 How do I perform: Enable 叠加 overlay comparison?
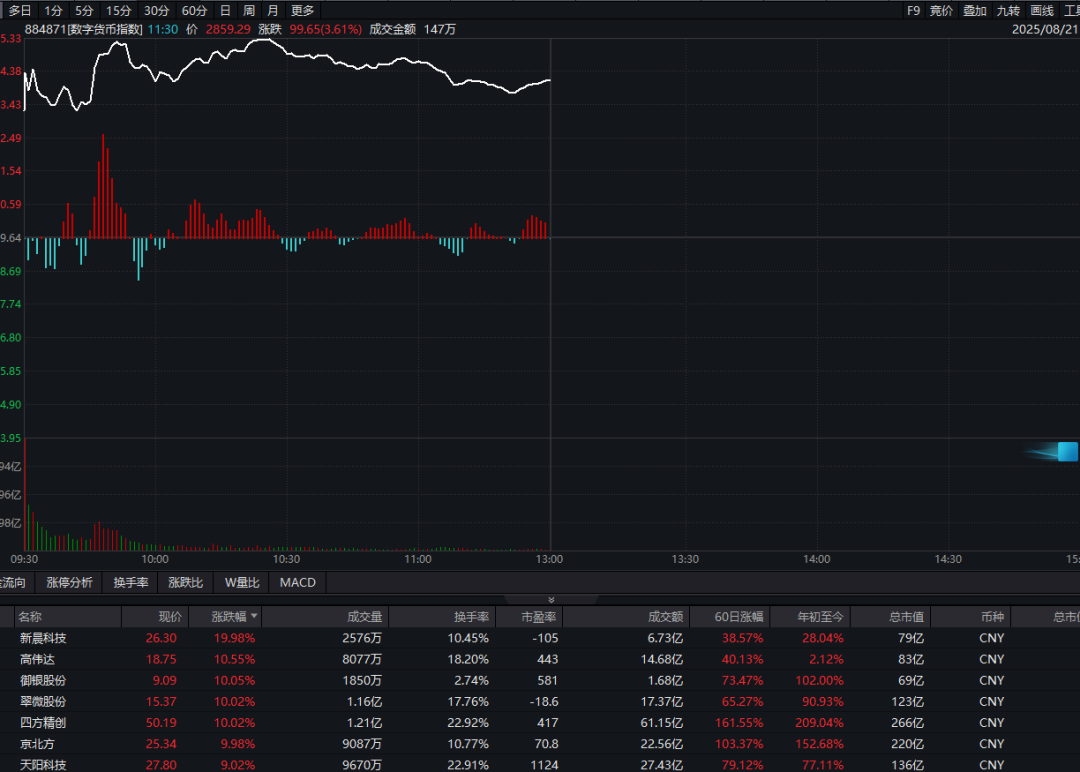click(x=975, y=10)
